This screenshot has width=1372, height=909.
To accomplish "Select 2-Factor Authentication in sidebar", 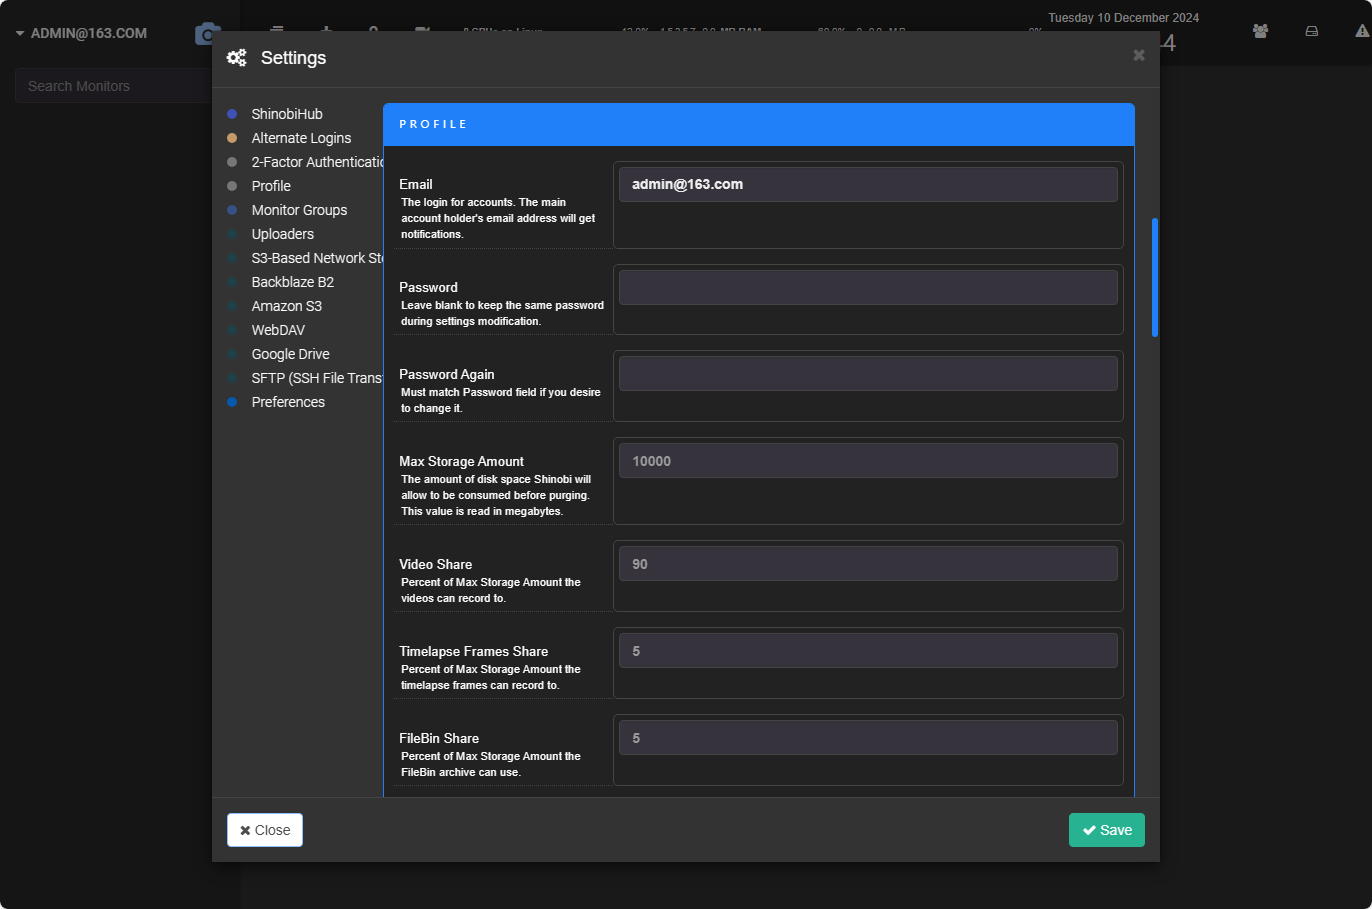I will (317, 162).
